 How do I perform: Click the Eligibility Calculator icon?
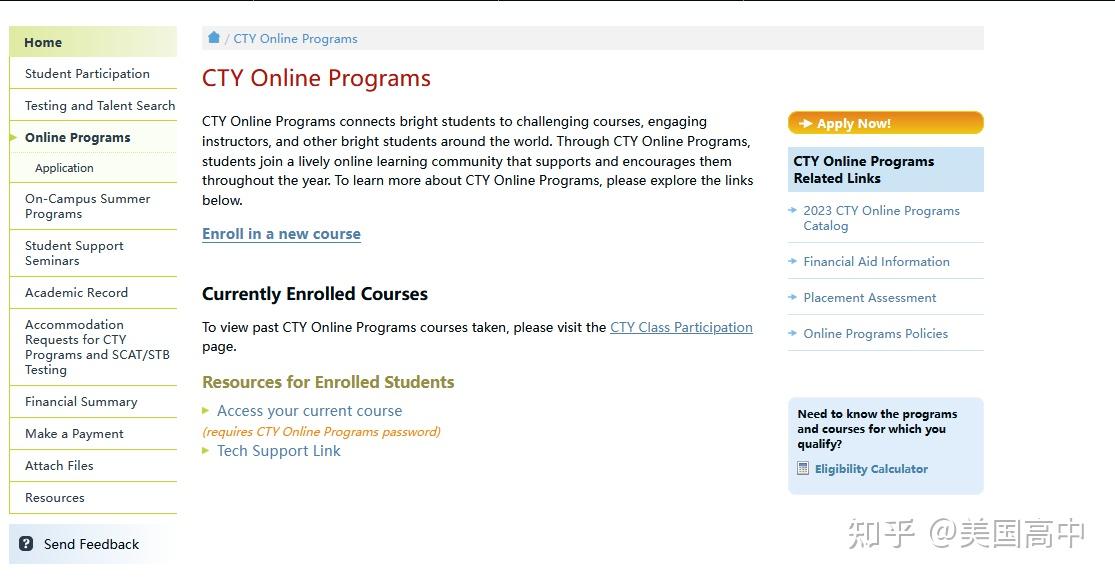tap(803, 468)
